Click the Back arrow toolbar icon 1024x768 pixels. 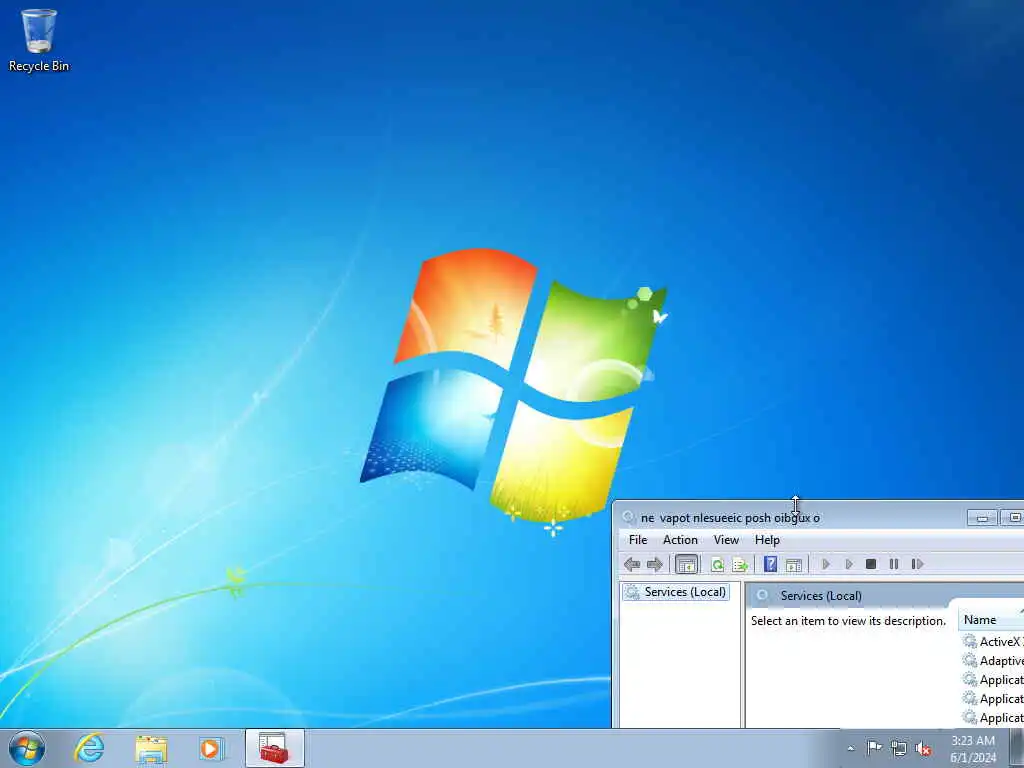click(x=632, y=564)
